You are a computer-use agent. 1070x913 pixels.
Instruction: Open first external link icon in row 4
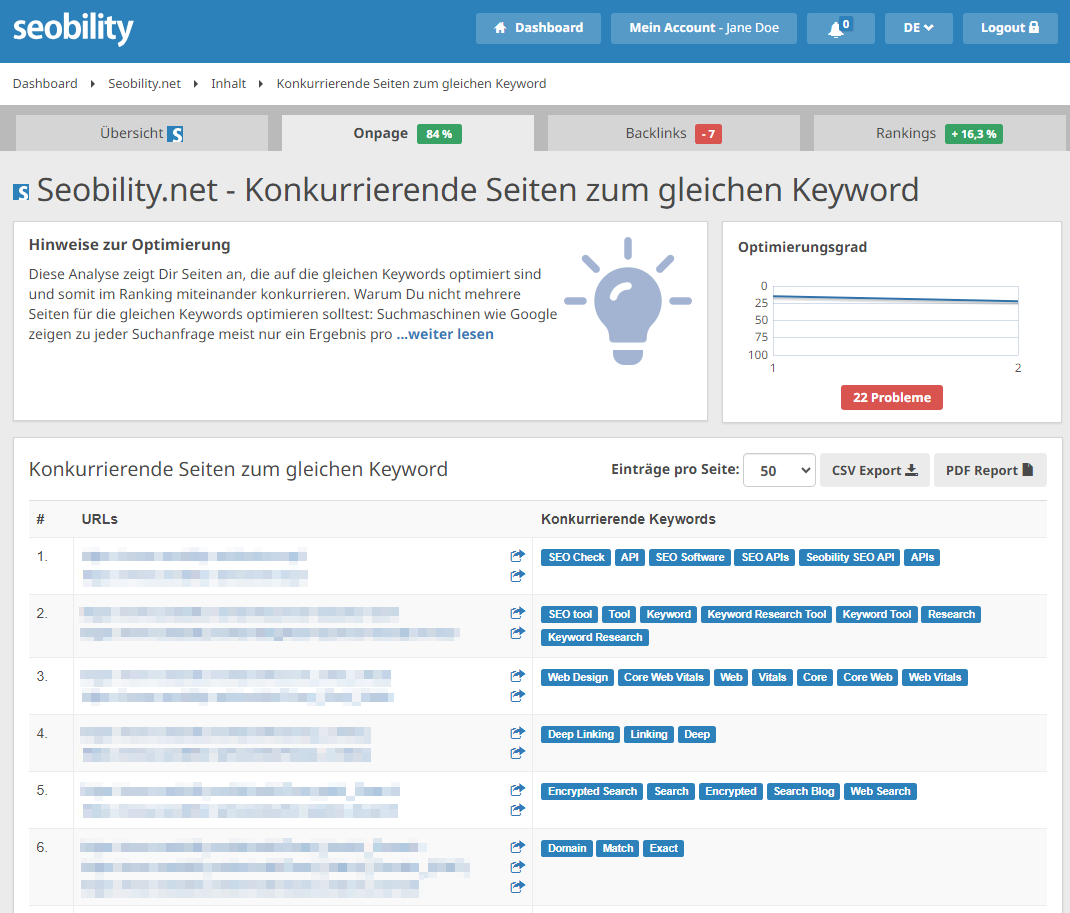[x=517, y=733]
